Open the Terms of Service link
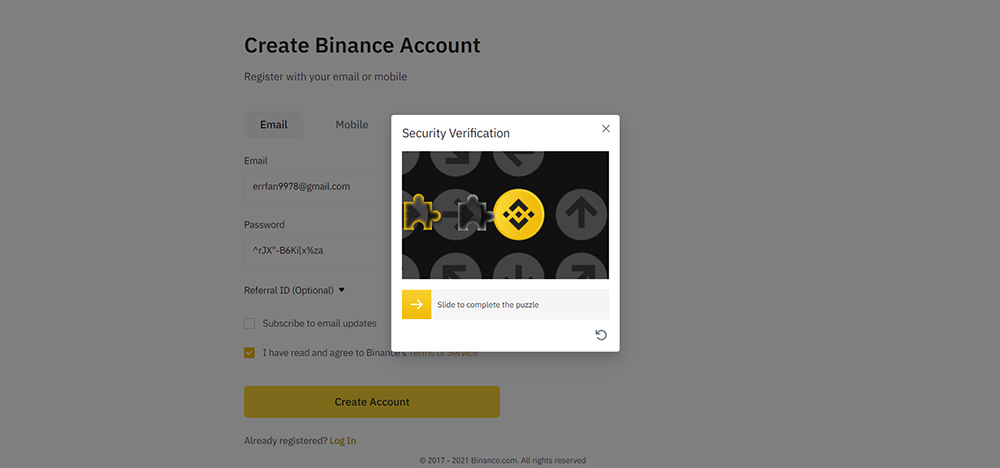The height and width of the screenshot is (468, 1000). point(443,353)
